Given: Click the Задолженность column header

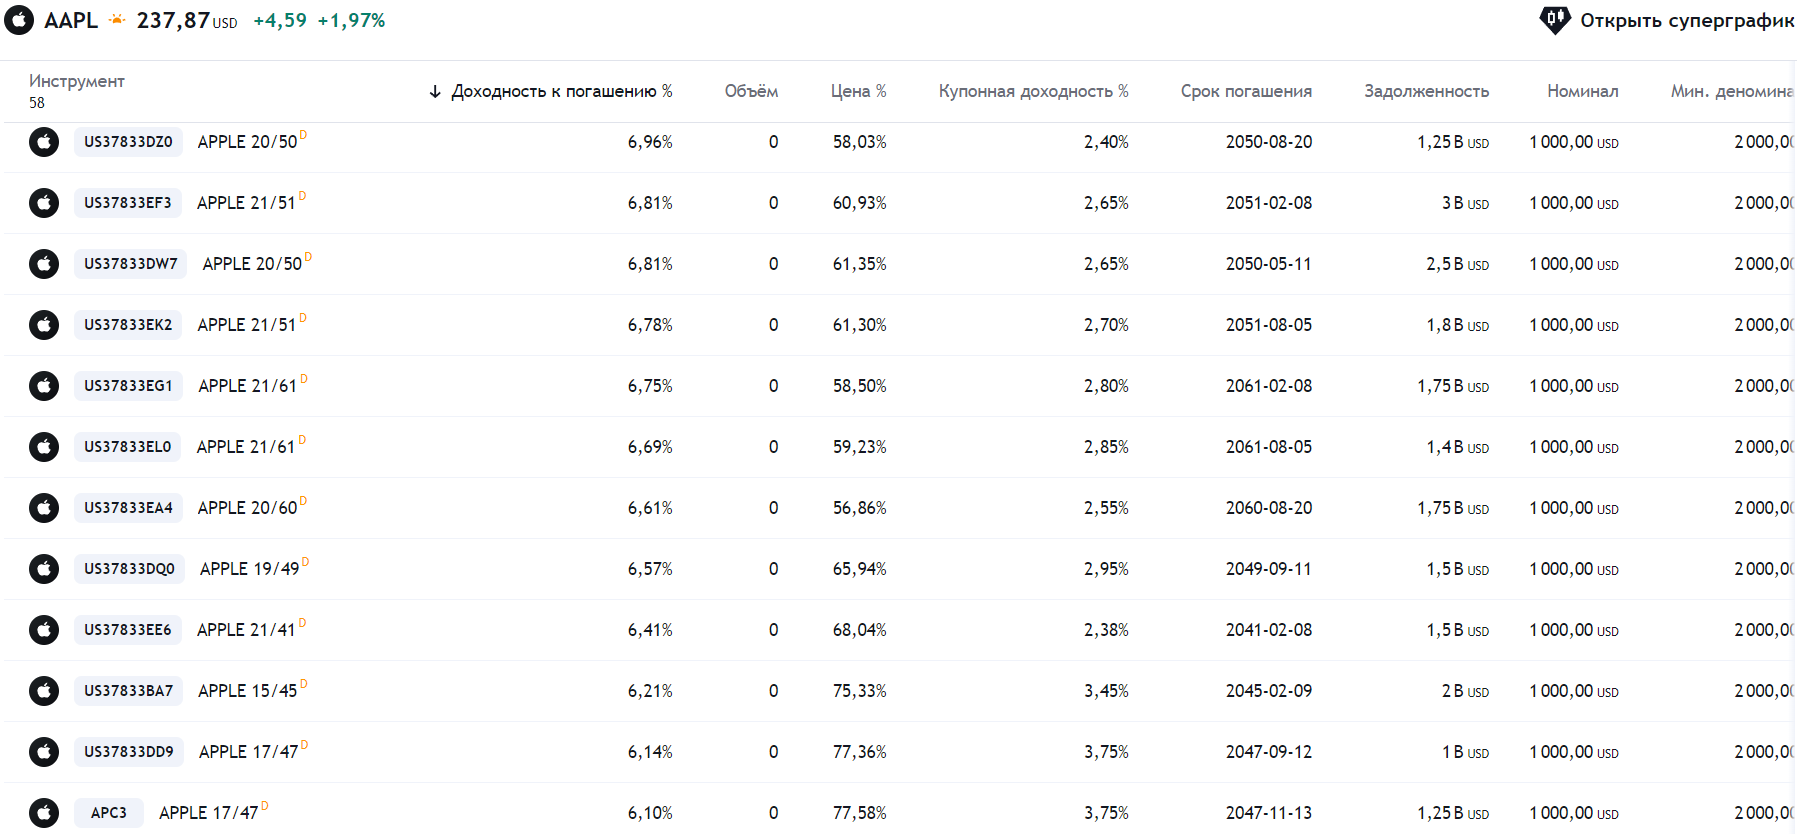Looking at the screenshot, I should (x=1426, y=91).
